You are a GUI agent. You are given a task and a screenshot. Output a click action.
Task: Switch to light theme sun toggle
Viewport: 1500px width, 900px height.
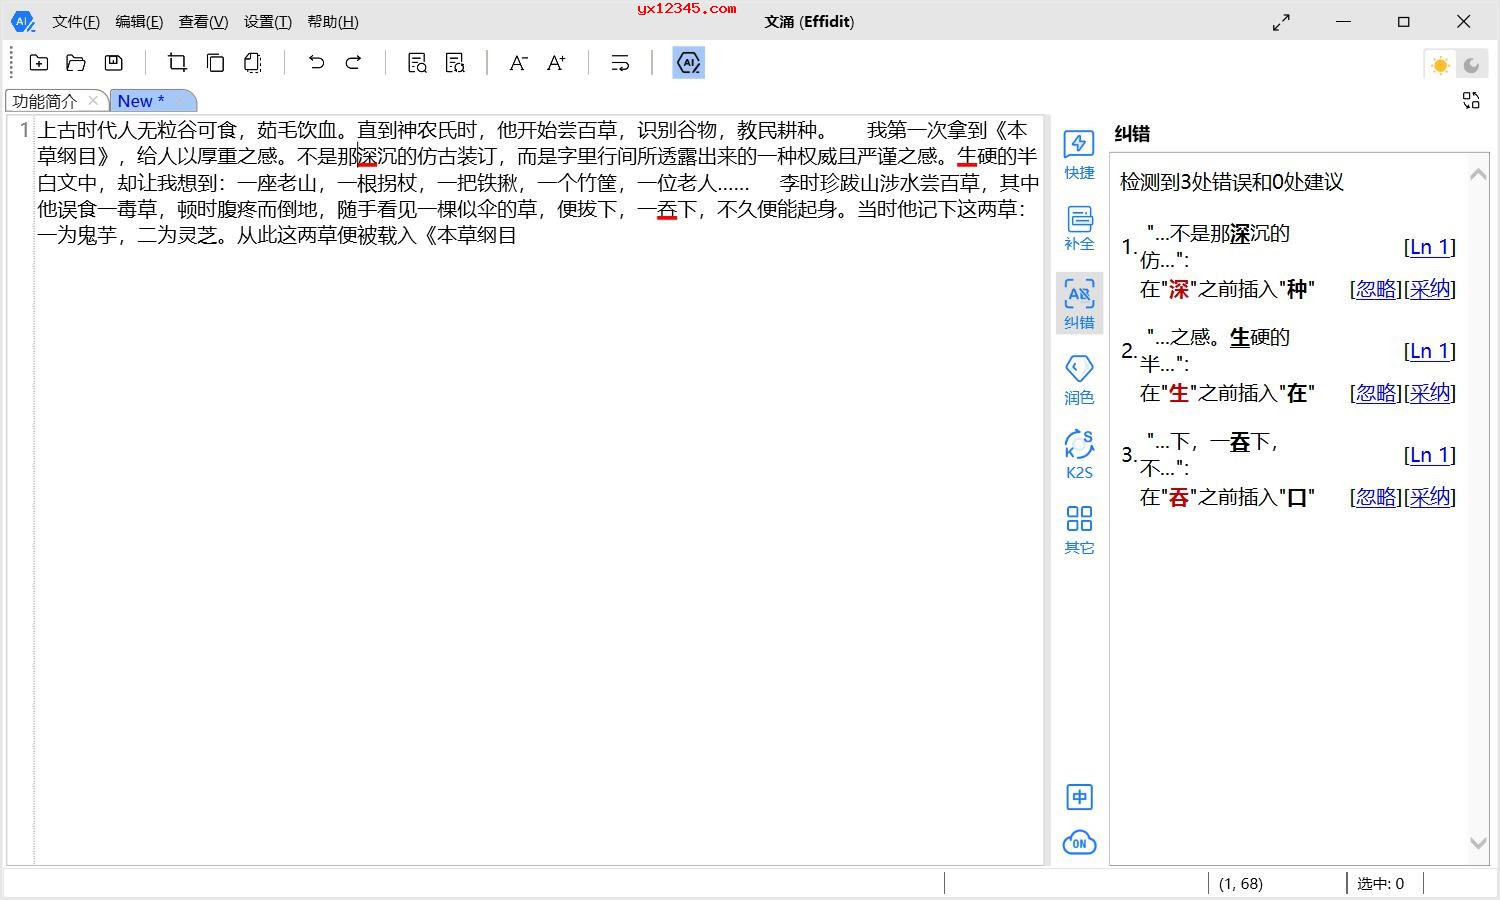(1440, 65)
